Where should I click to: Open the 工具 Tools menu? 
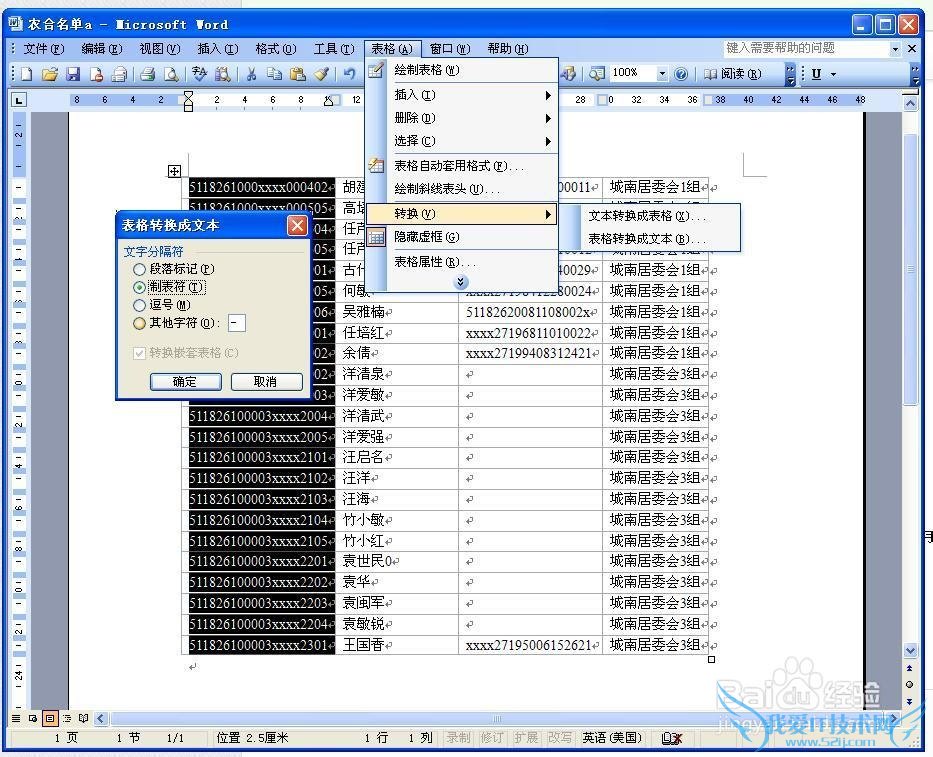pos(334,49)
